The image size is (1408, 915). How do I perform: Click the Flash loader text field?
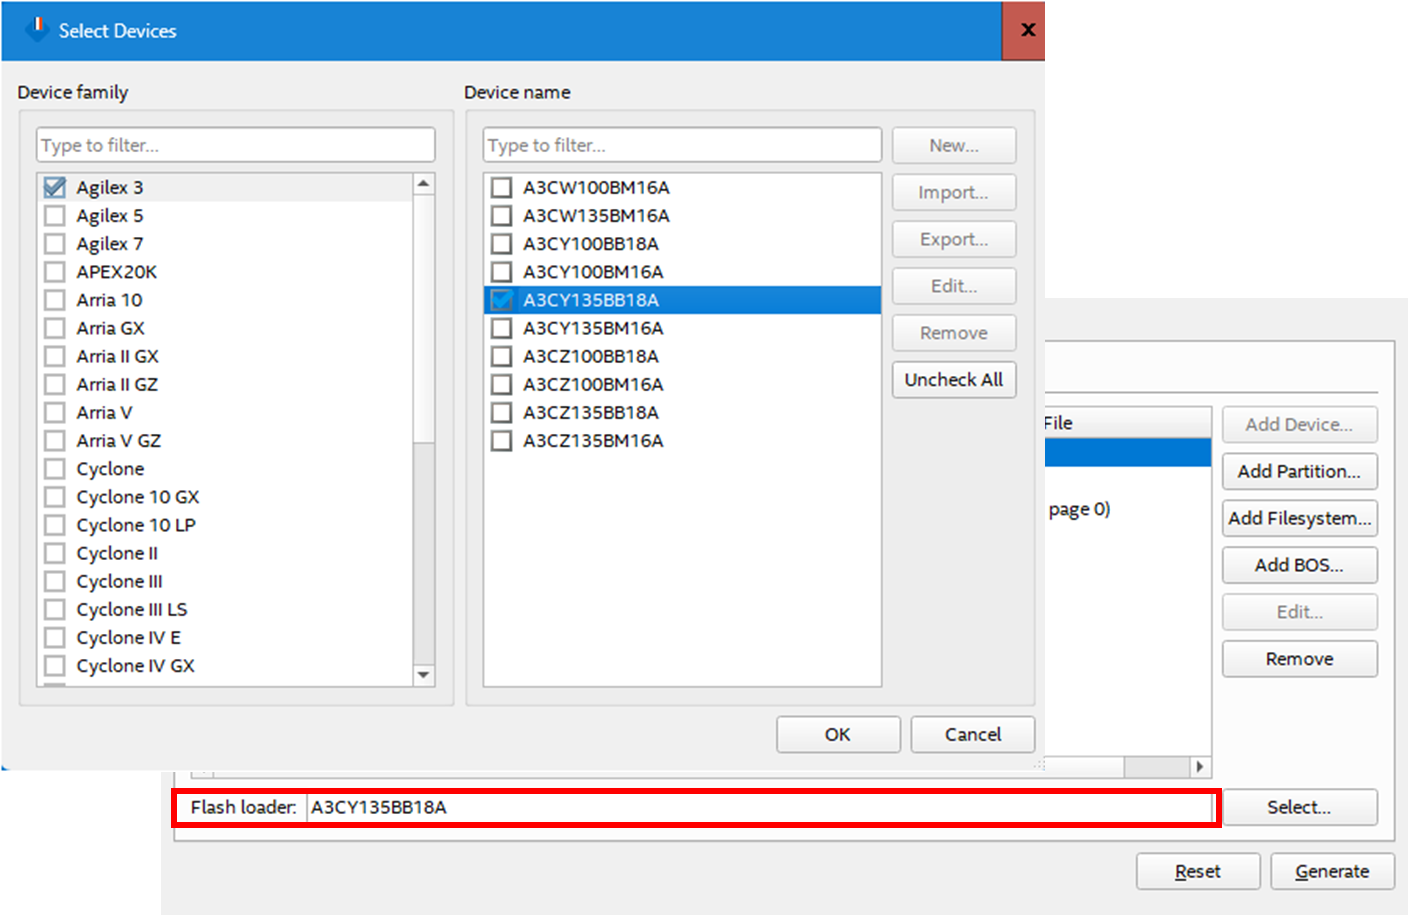pos(758,807)
